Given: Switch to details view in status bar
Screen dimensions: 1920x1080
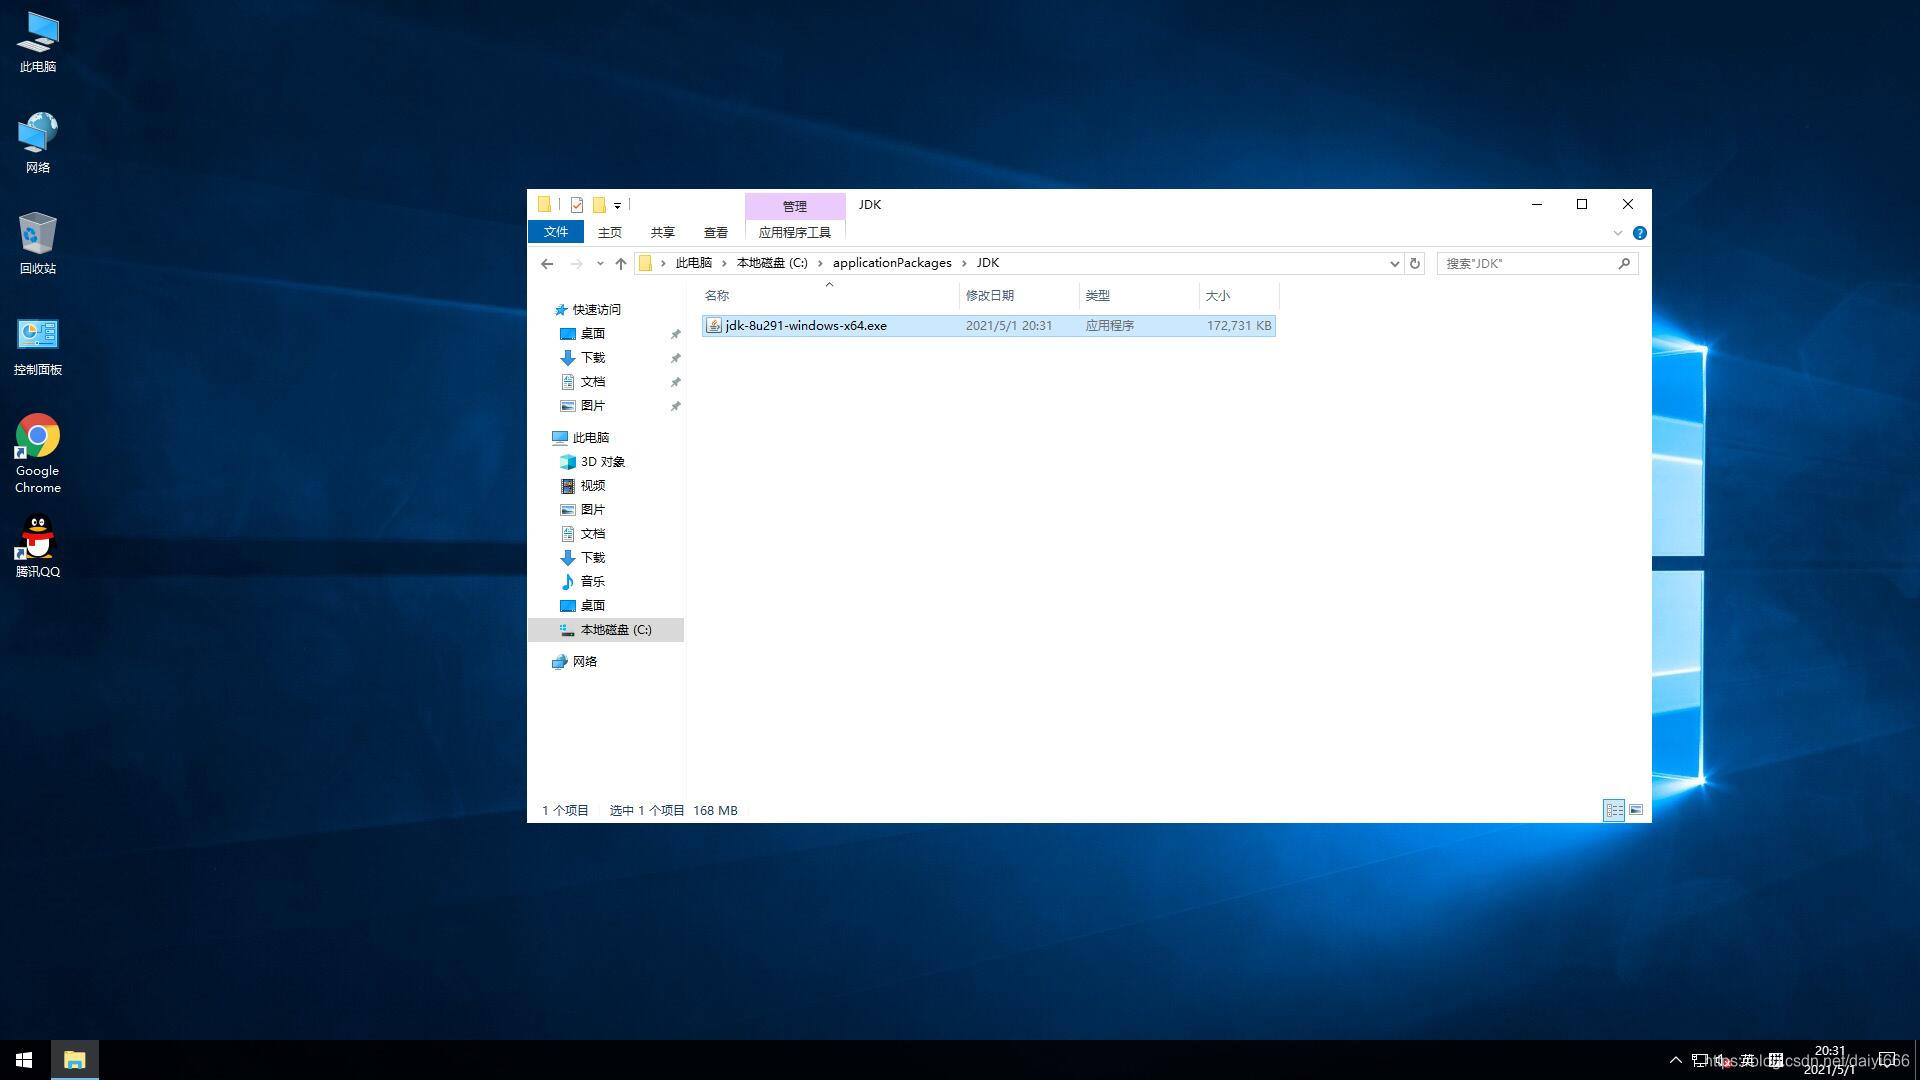Looking at the screenshot, I should [1614, 810].
